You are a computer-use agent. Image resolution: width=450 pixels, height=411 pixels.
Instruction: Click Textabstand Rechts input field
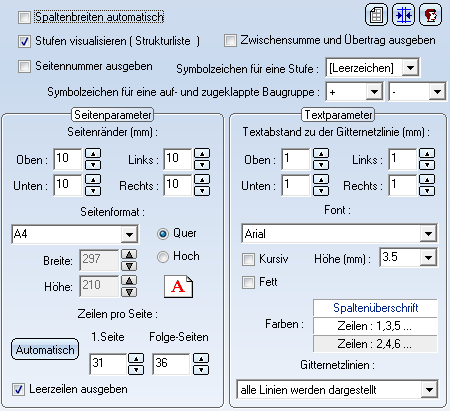(403, 185)
